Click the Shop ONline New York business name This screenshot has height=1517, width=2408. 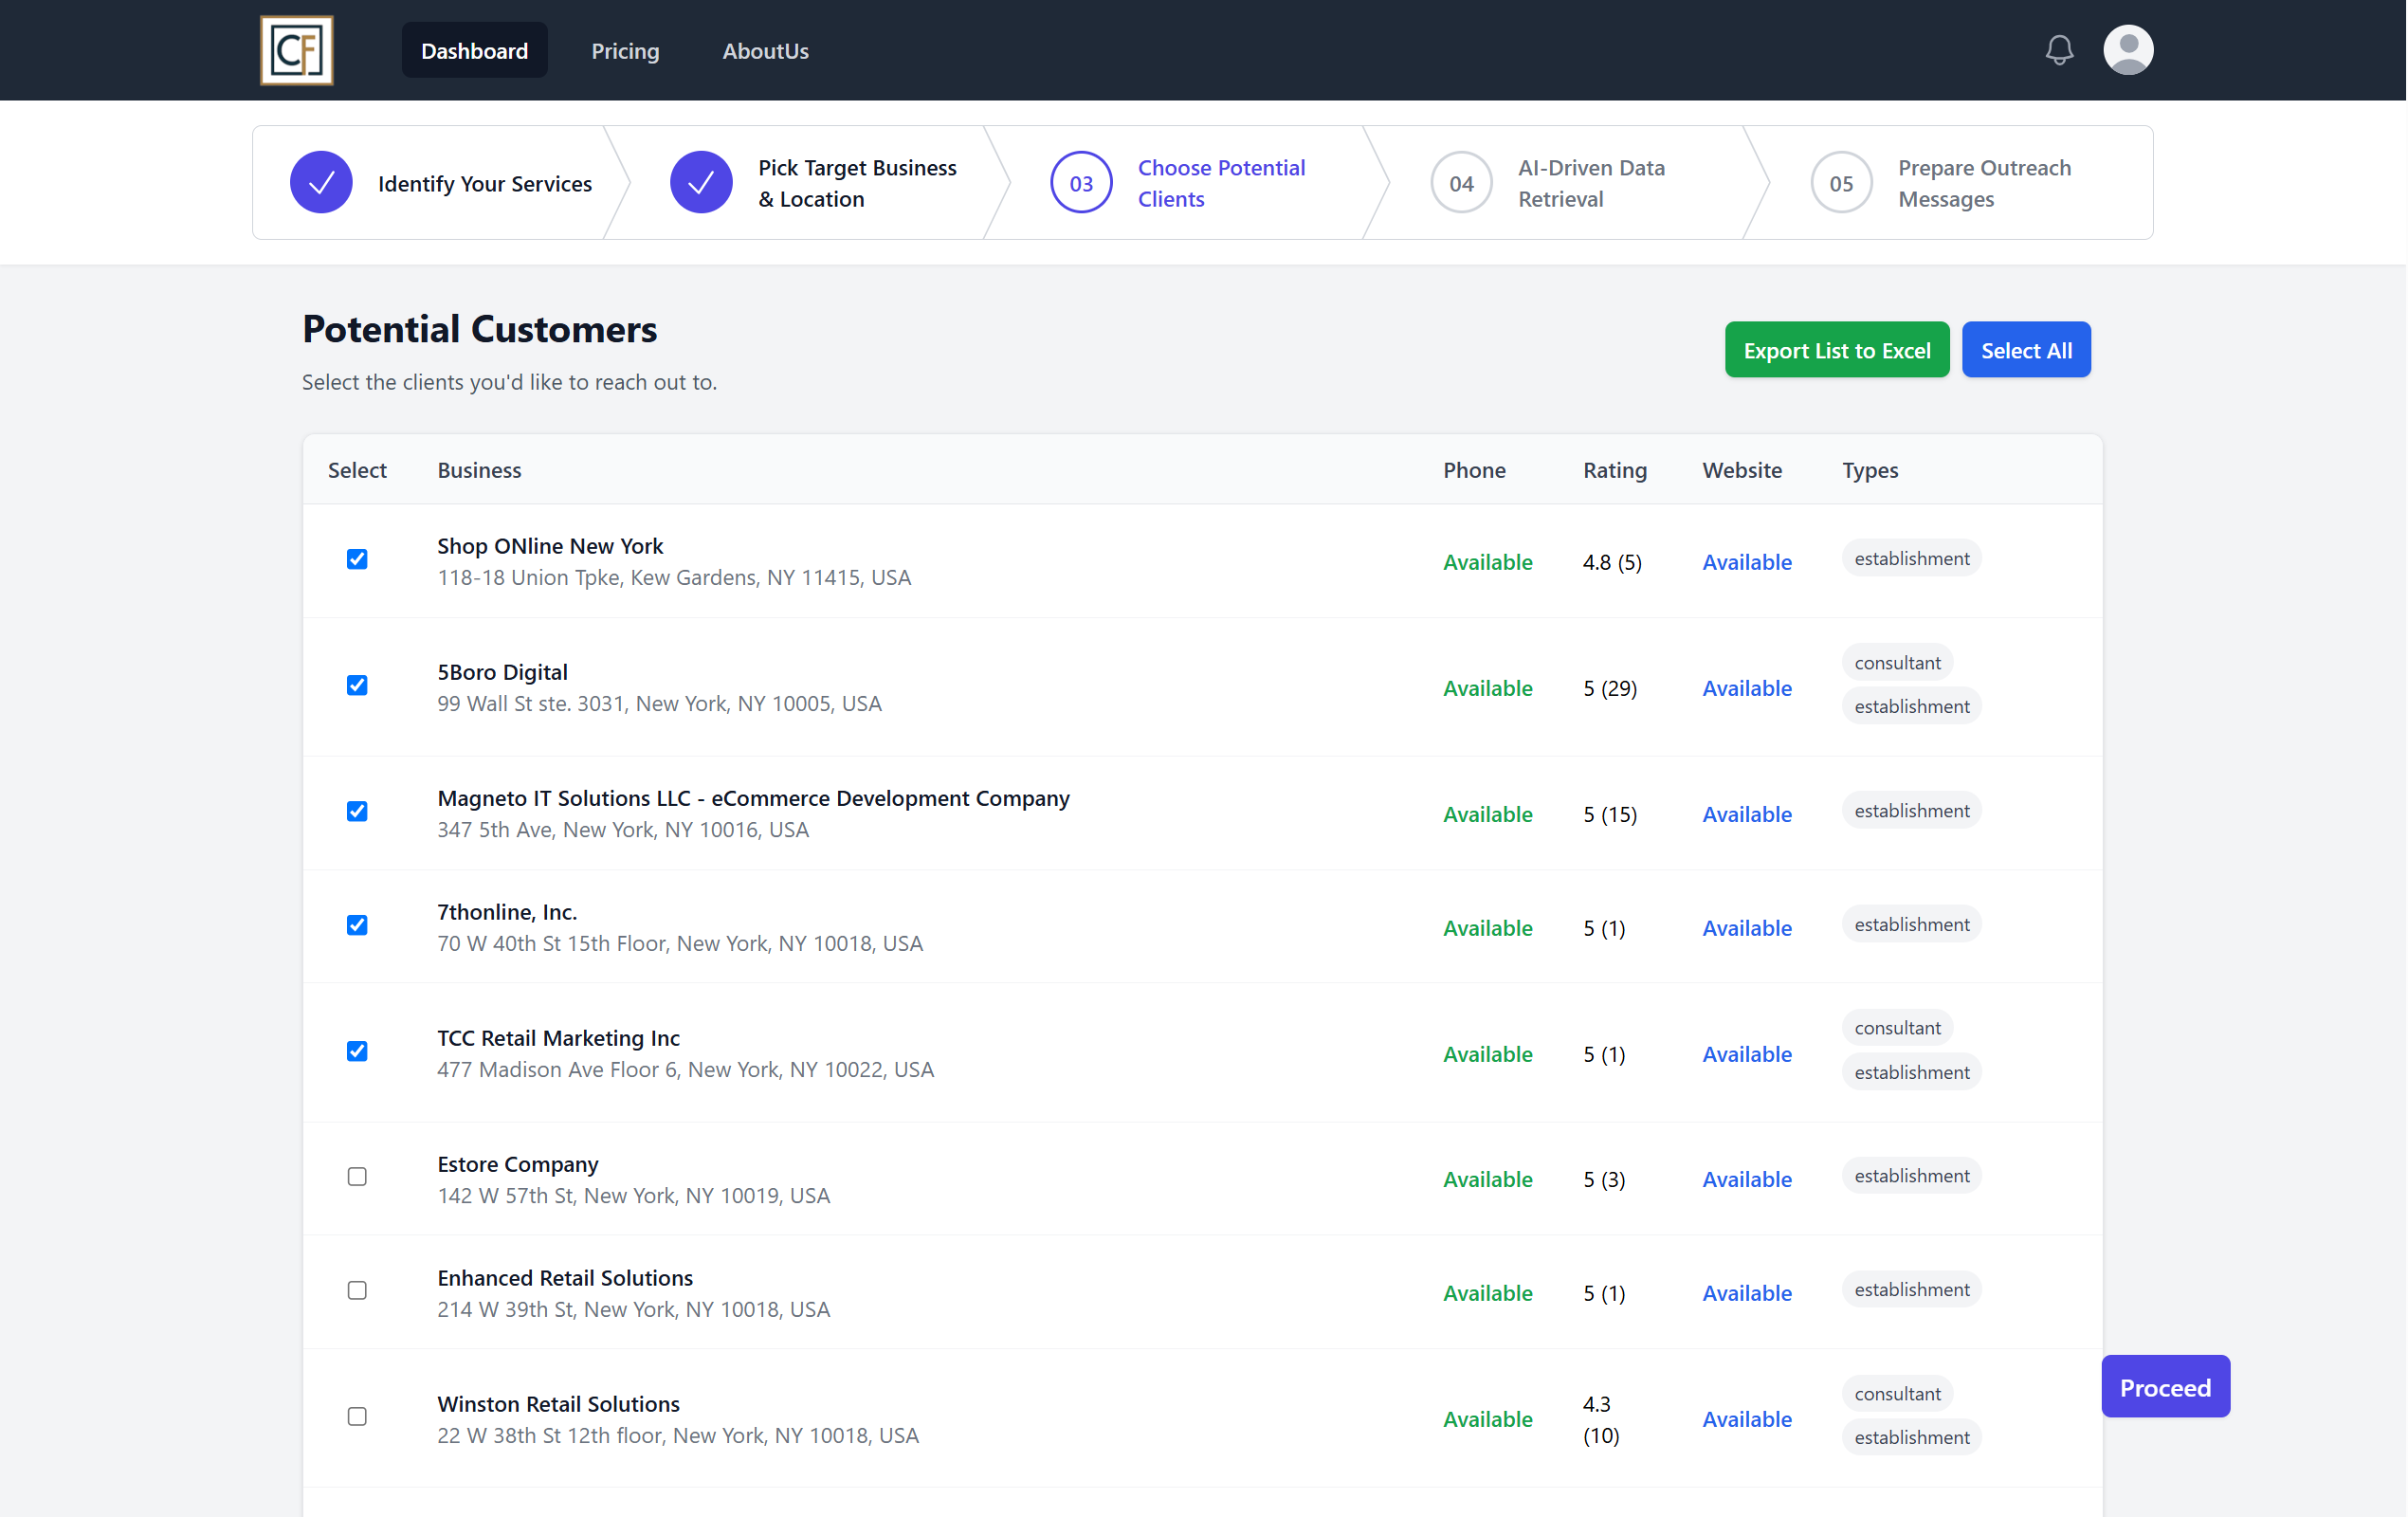click(550, 546)
